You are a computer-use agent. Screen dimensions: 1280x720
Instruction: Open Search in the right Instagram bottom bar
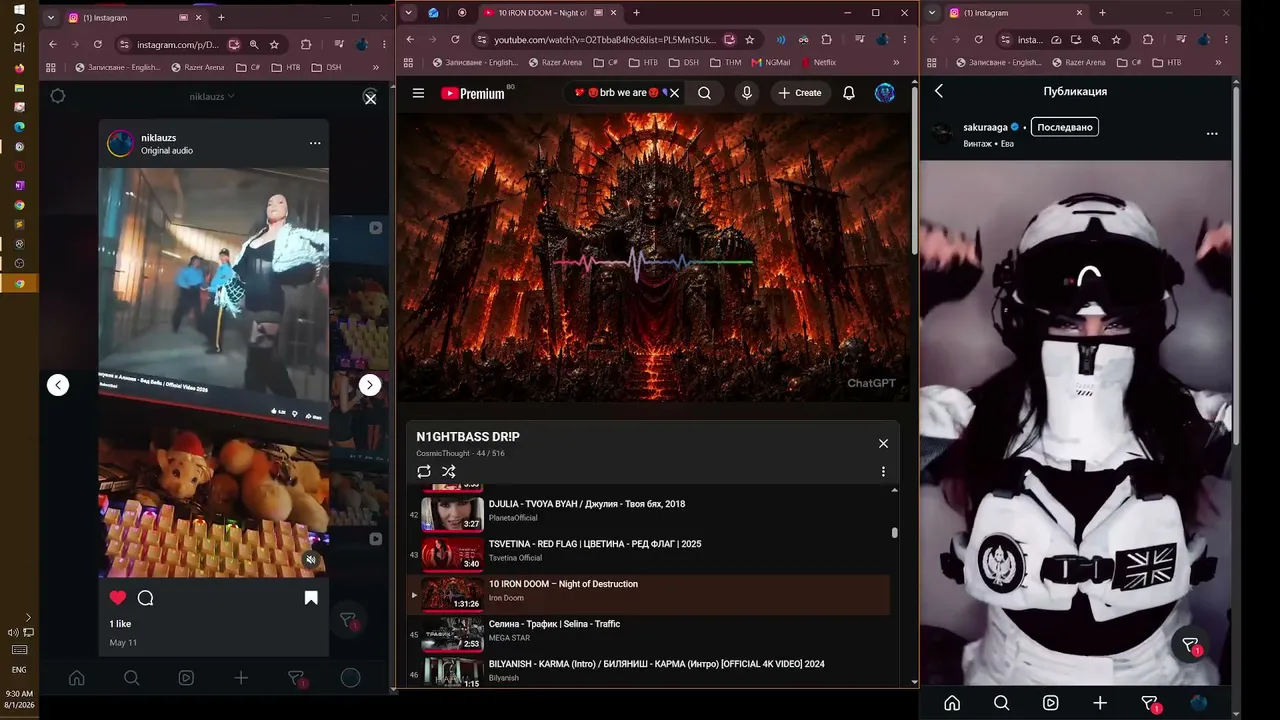[1001, 703]
